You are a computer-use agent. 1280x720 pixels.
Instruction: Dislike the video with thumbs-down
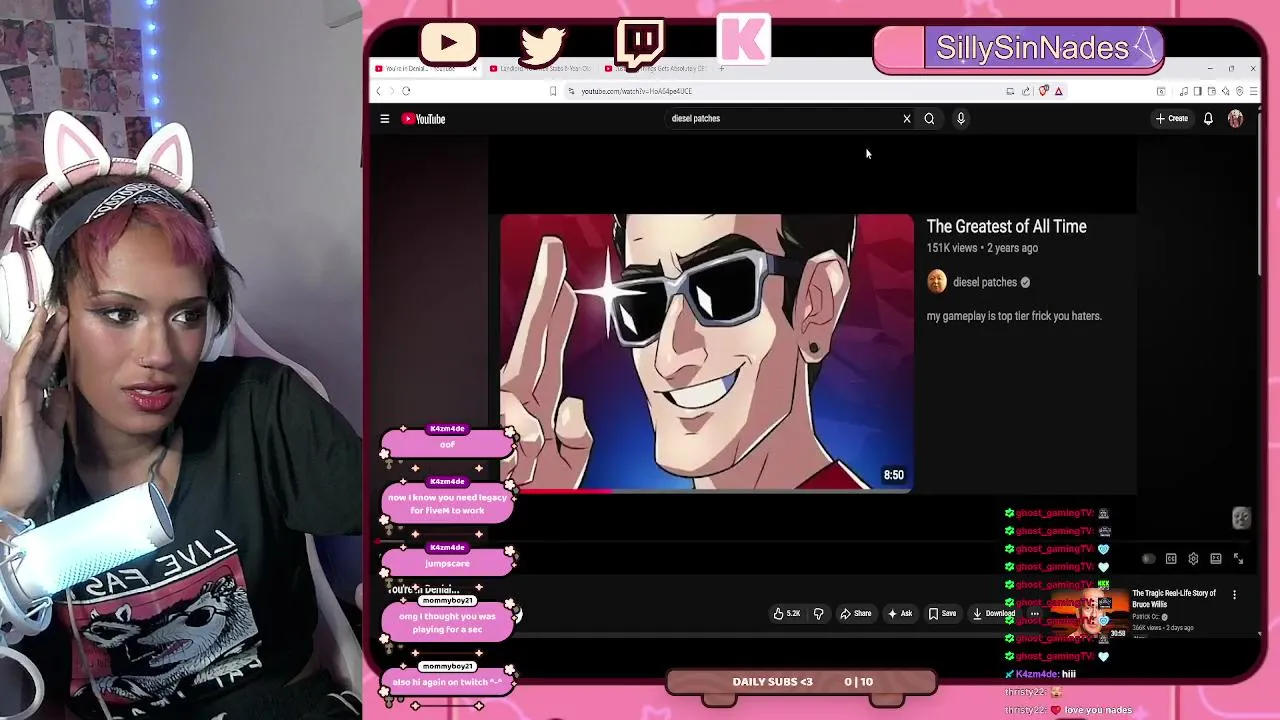pyautogui.click(x=818, y=614)
